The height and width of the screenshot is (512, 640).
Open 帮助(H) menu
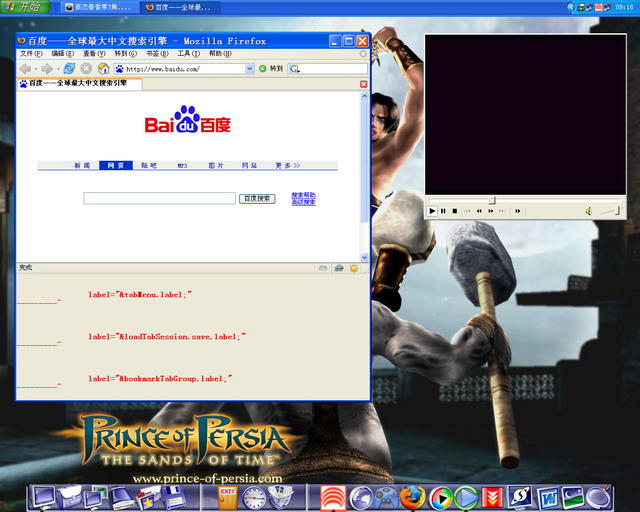[x=220, y=53]
